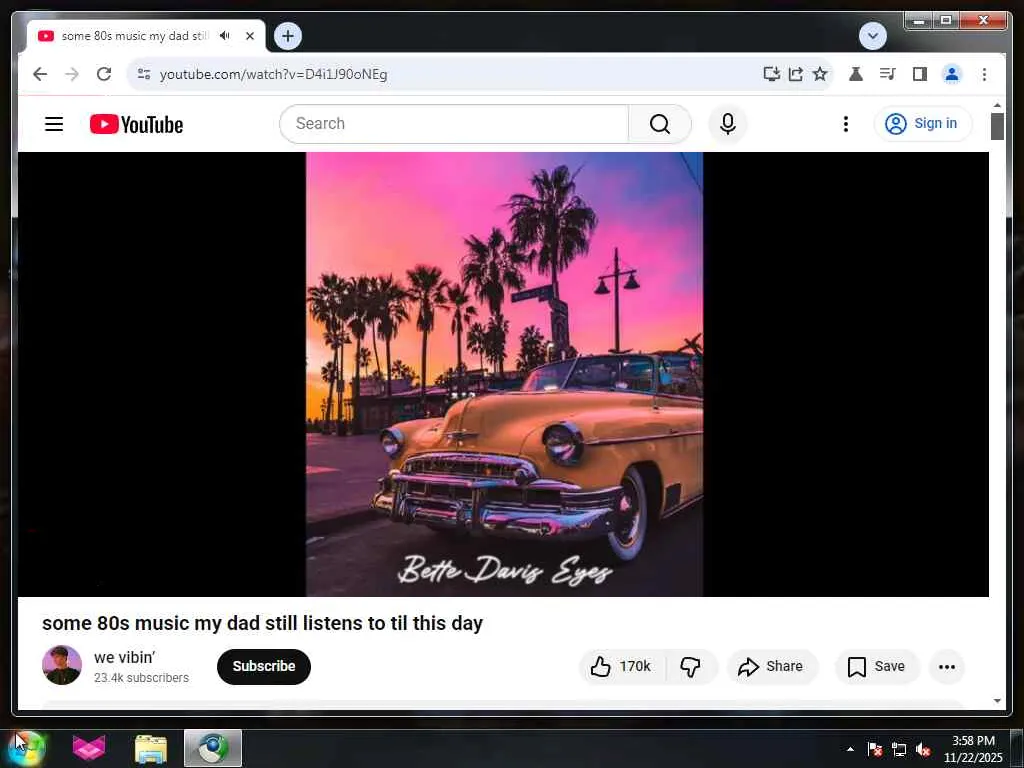Like the video with 170k thumbs up
Viewport: 1024px width, 768px height.
tap(621, 666)
